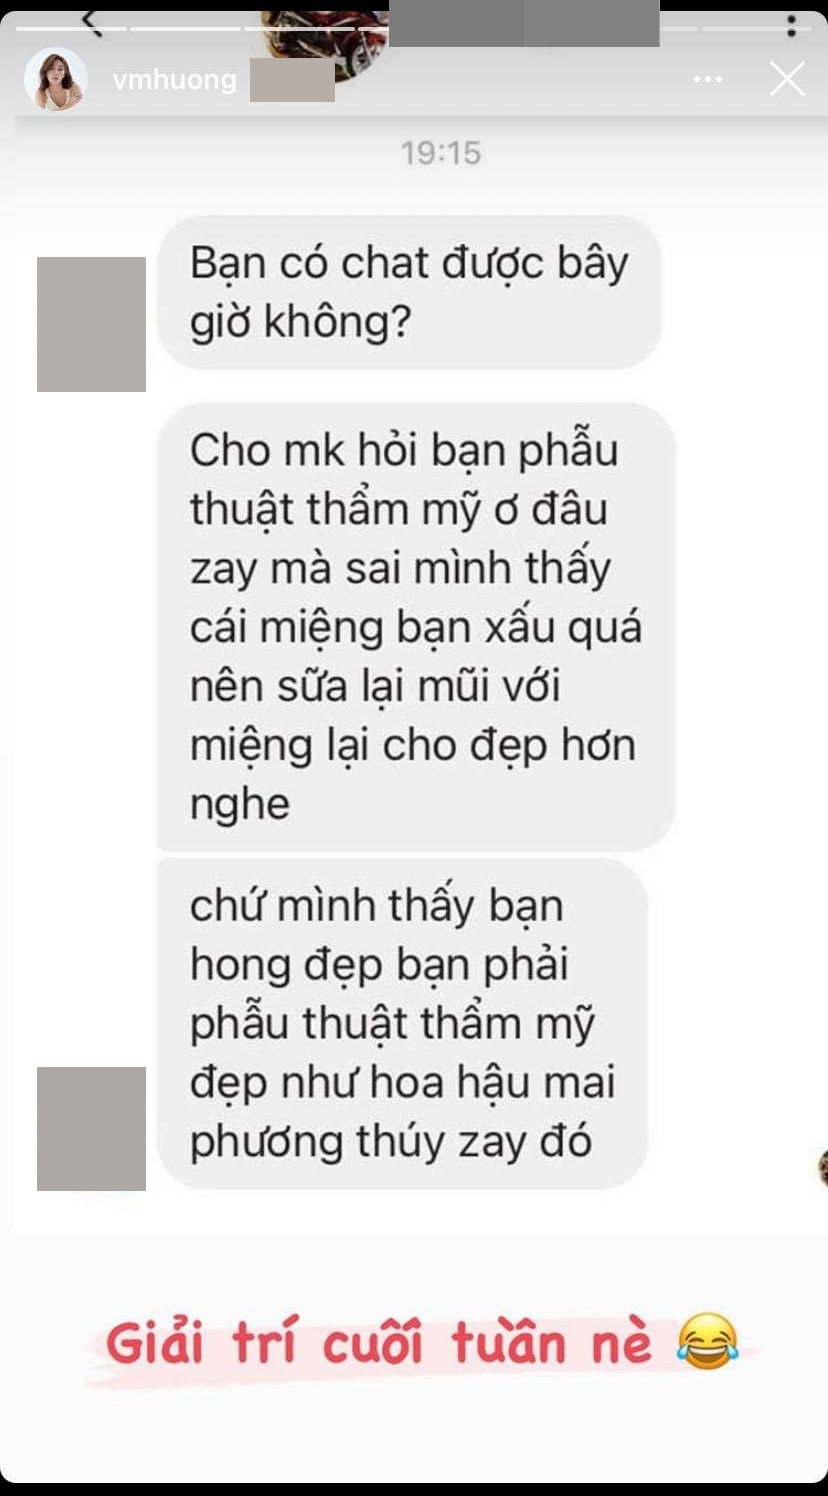Jump to the second story progress segment
The height and width of the screenshot is (1496, 828).
pyautogui.click(x=186, y=28)
